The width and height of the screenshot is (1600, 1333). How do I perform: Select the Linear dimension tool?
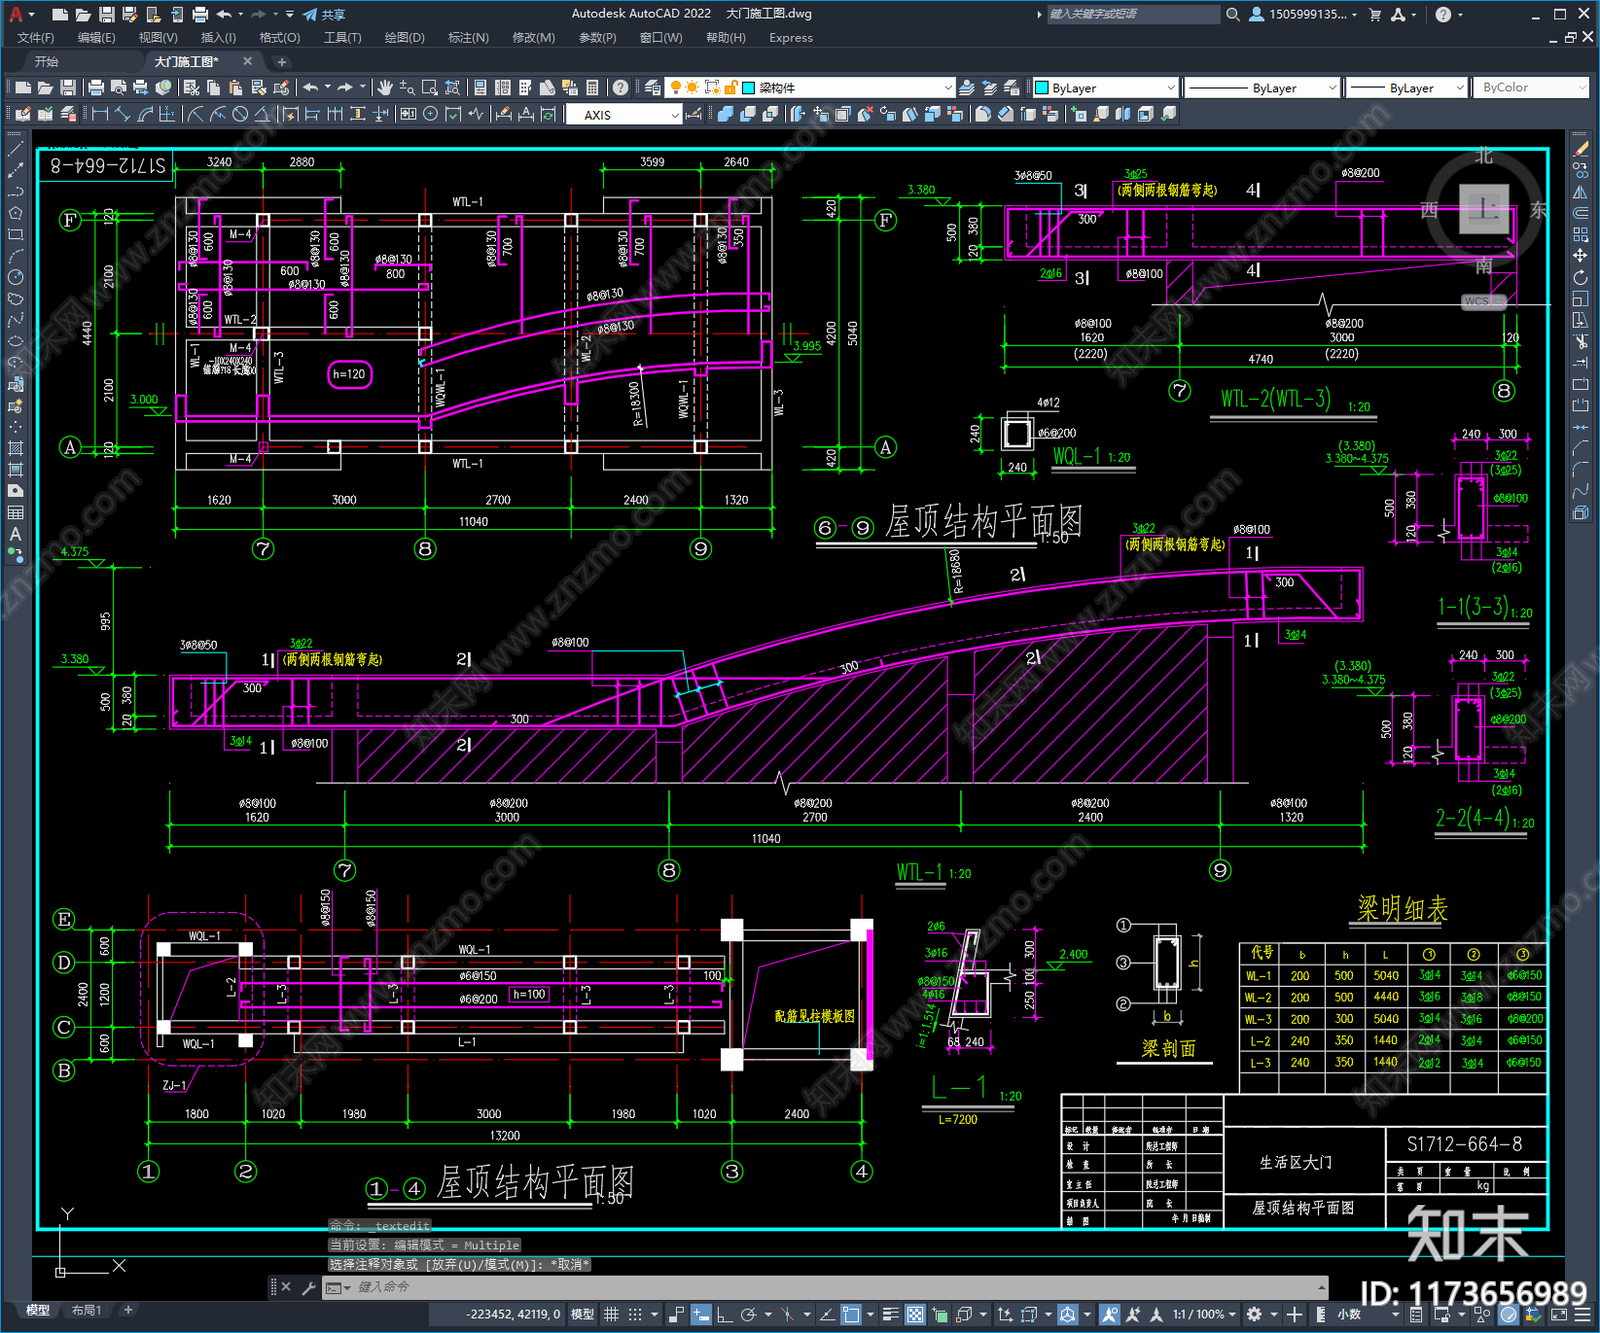tap(100, 114)
